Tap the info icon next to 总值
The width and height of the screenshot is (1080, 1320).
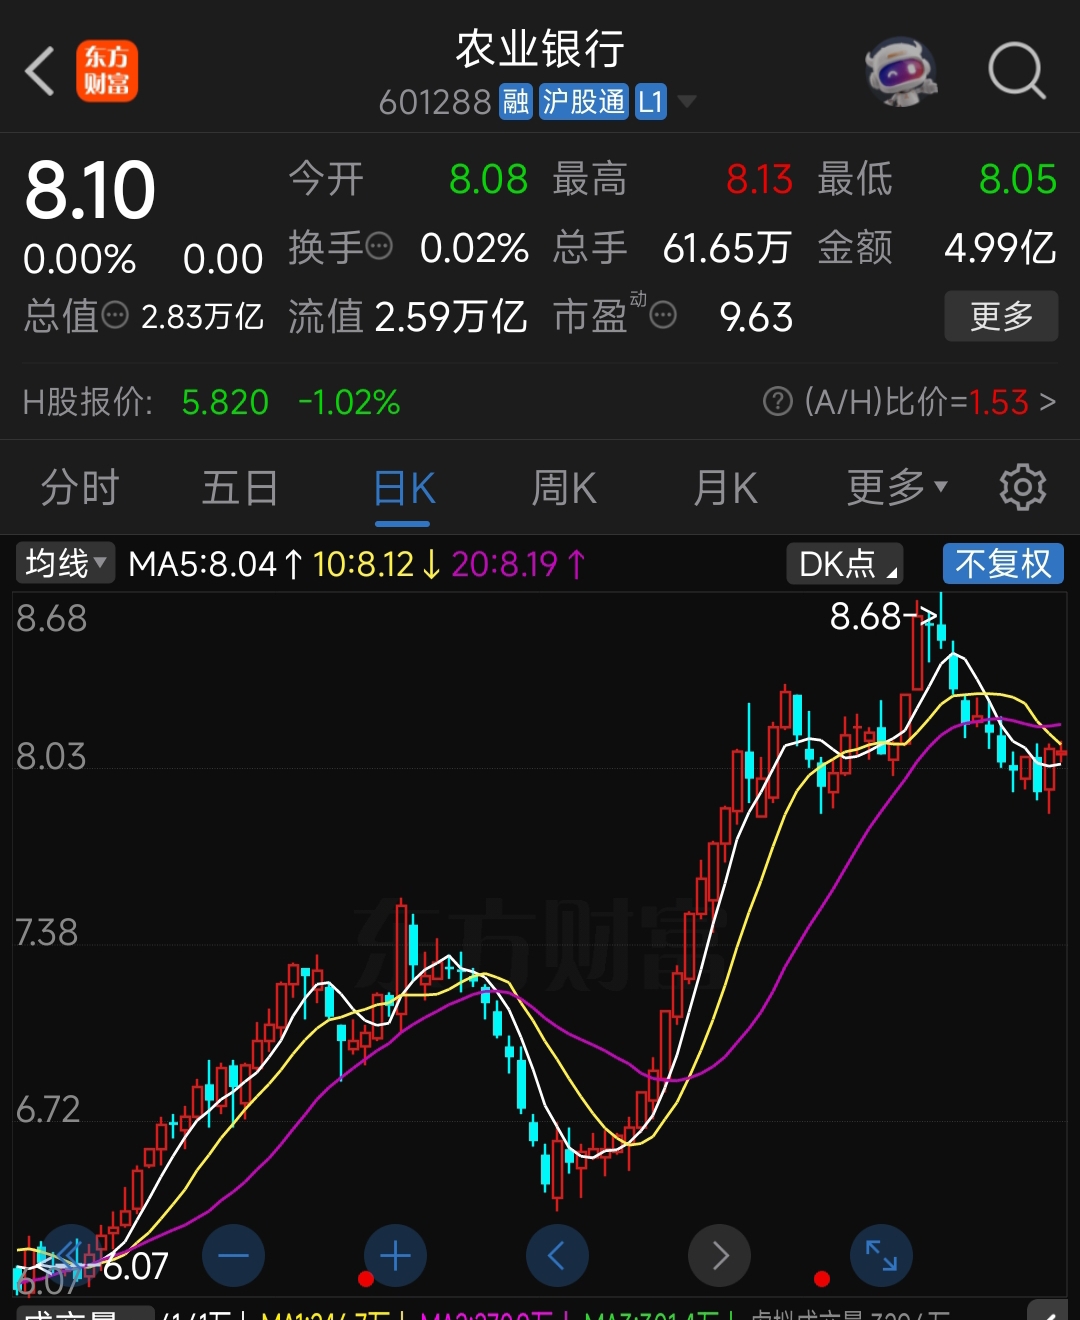pos(115,316)
